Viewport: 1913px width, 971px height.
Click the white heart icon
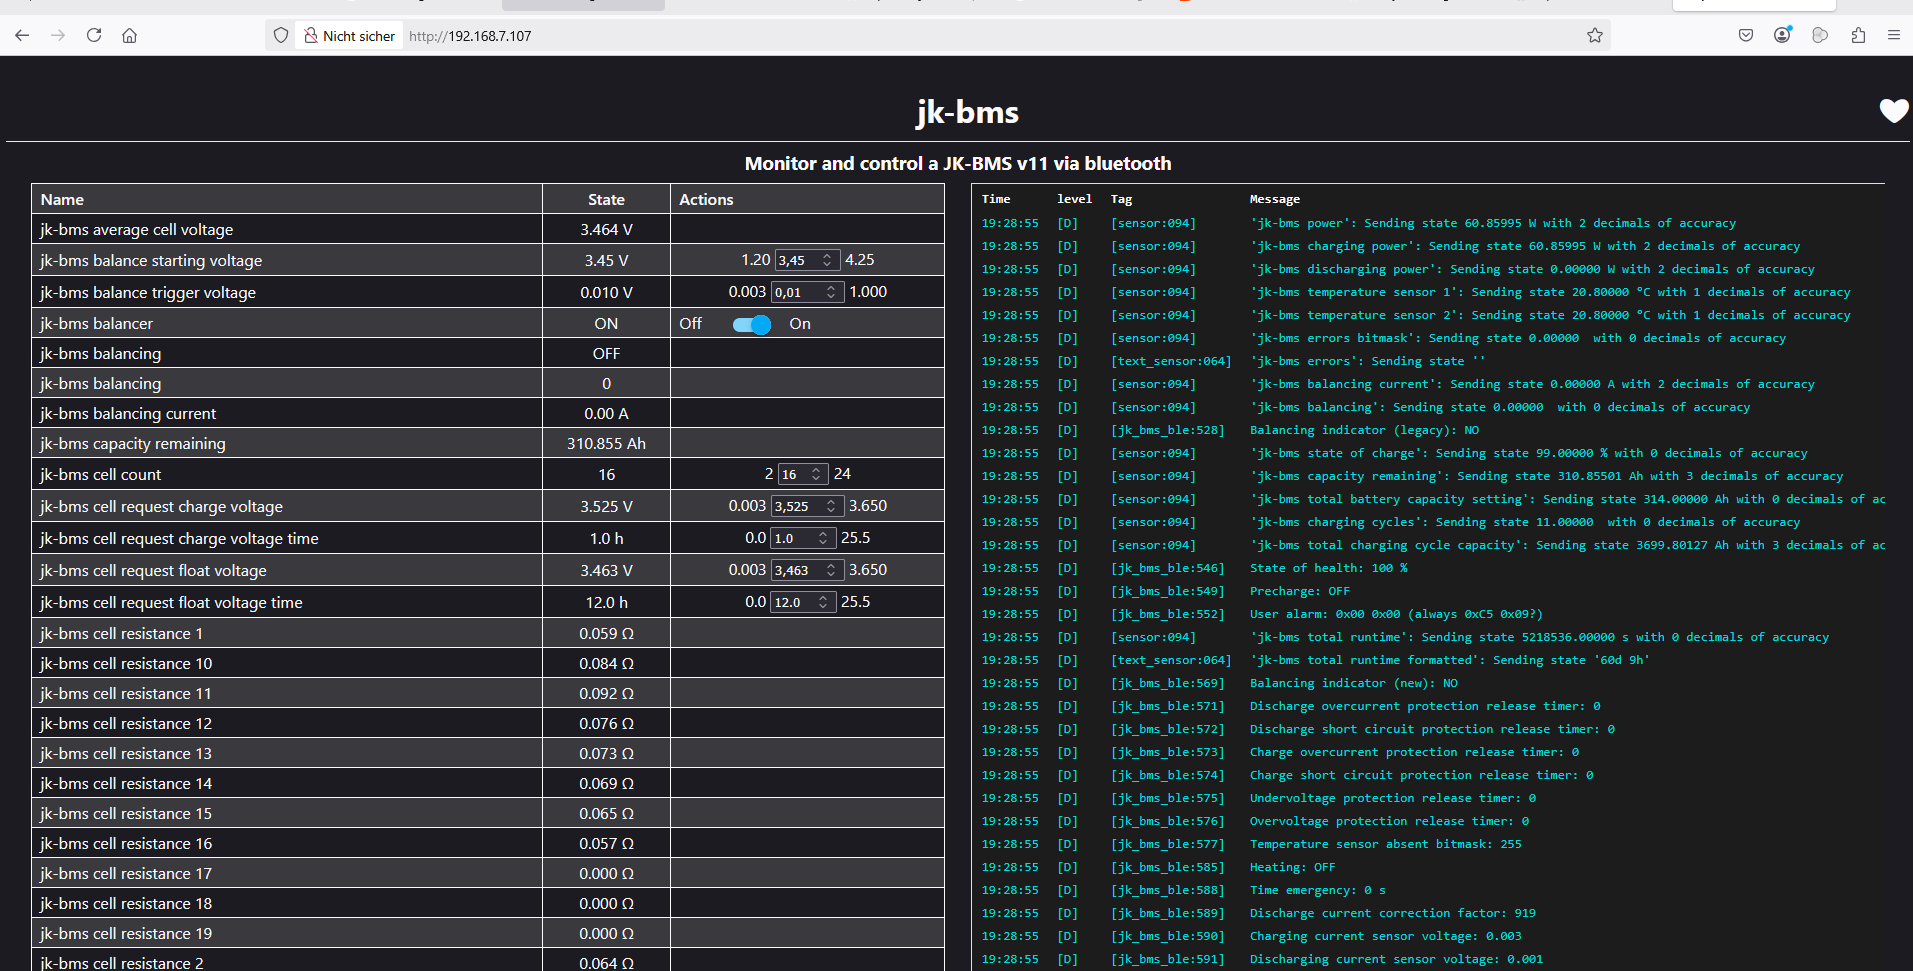[1893, 111]
